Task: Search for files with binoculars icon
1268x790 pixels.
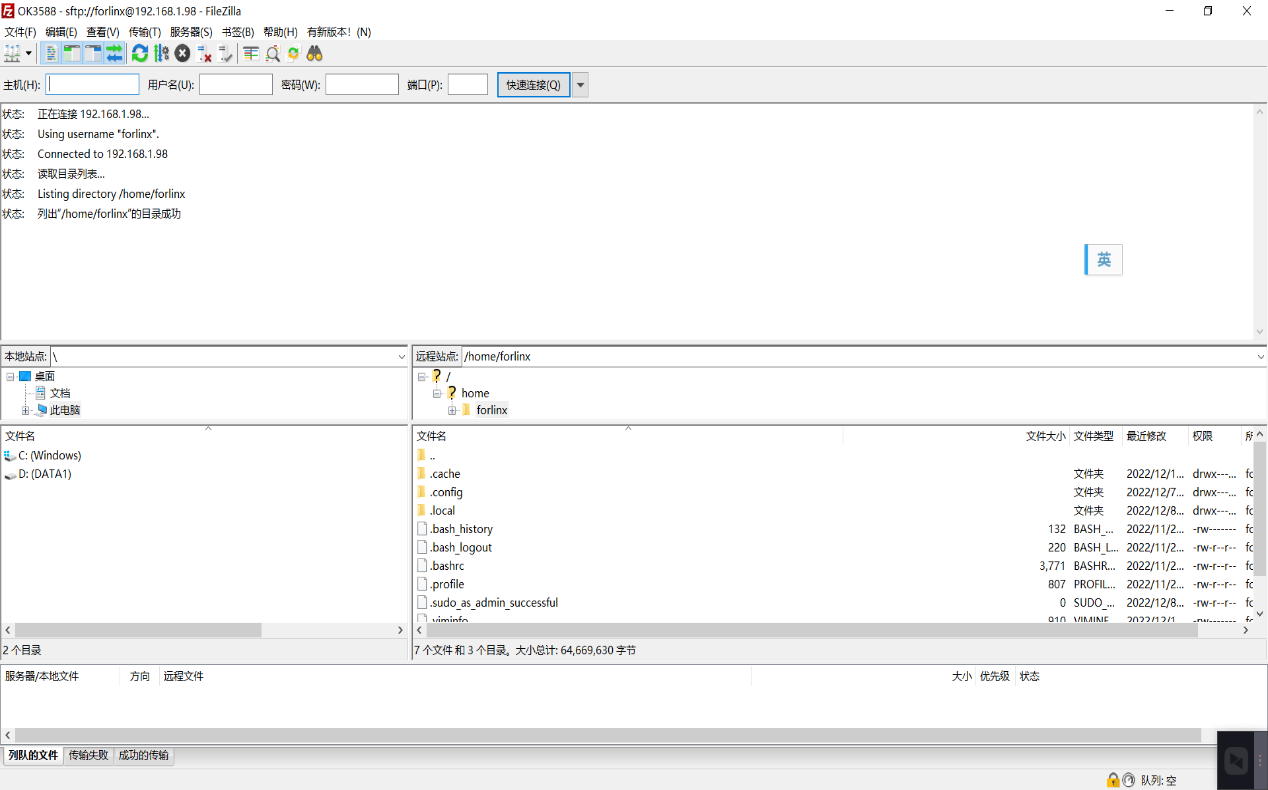Action: [314, 53]
